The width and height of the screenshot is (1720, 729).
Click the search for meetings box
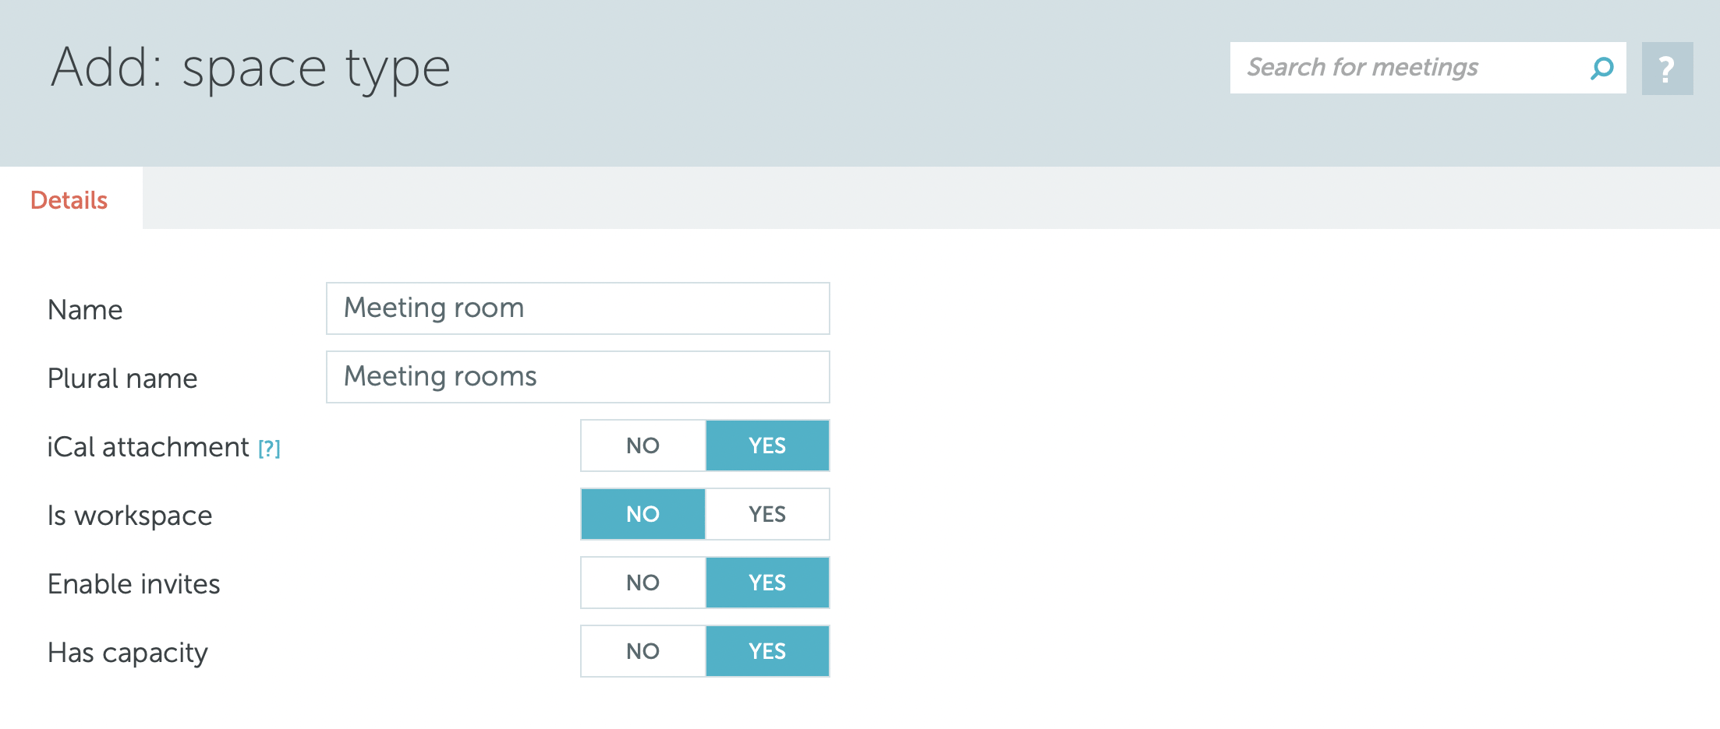coord(1400,68)
